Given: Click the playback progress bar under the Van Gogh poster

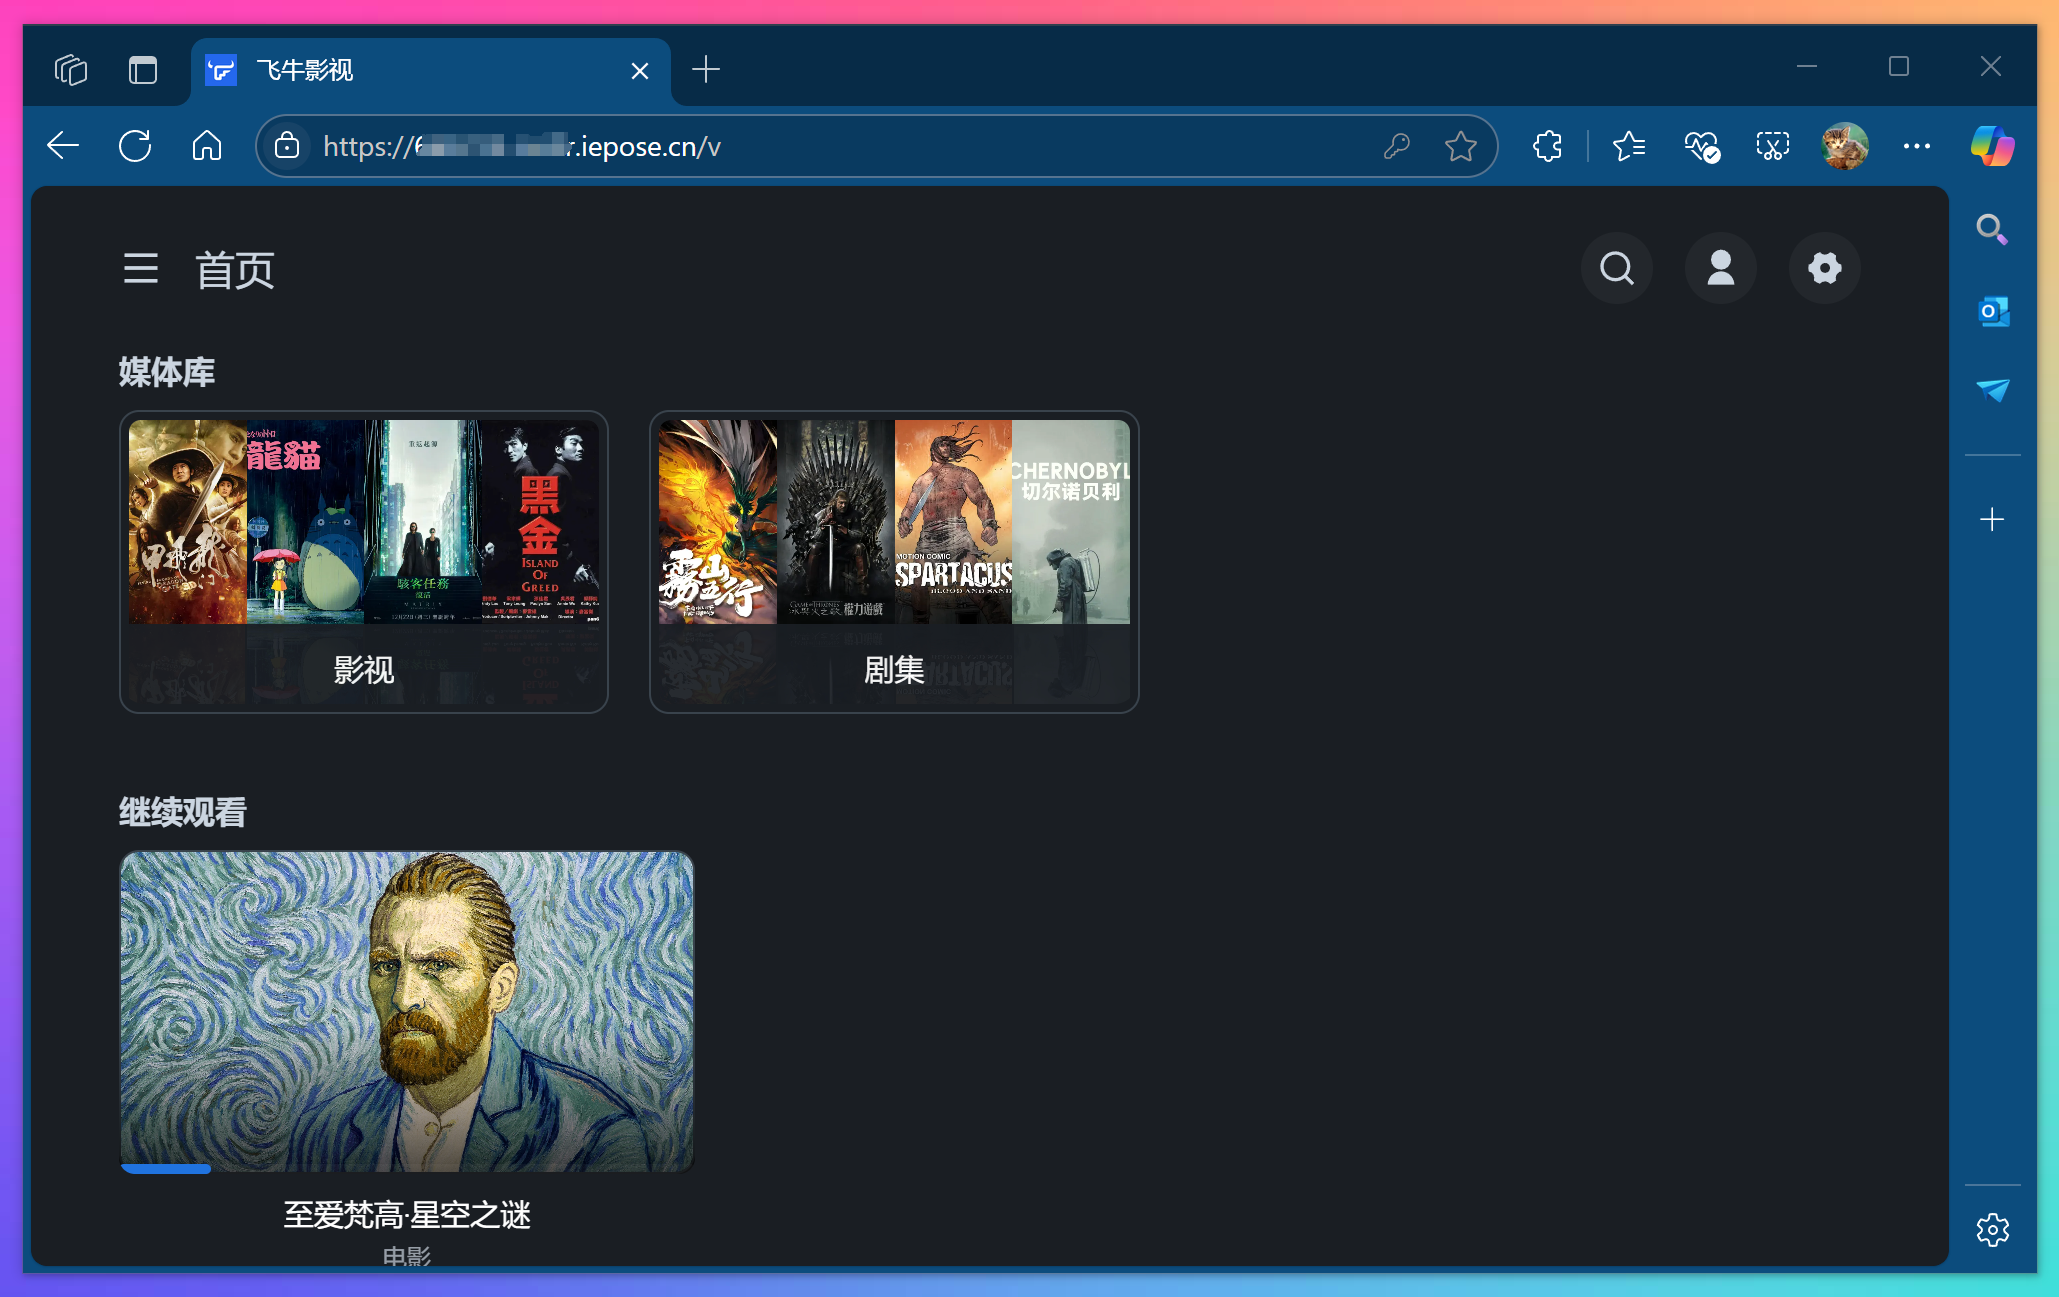Looking at the screenshot, I should 165,1168.
